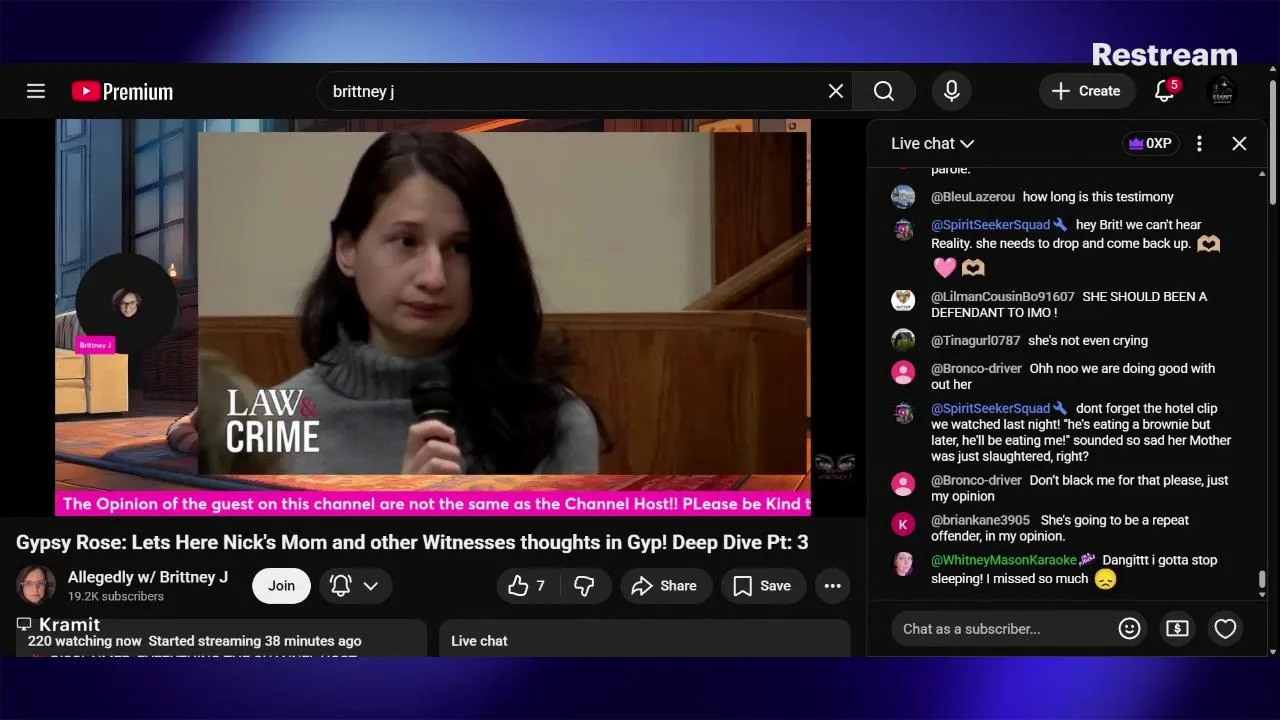This screenshot has width=1280, height=720.
Task: Click the @LilmanCousinBo91607 defendant message
Action: (x=1068, y=304)
